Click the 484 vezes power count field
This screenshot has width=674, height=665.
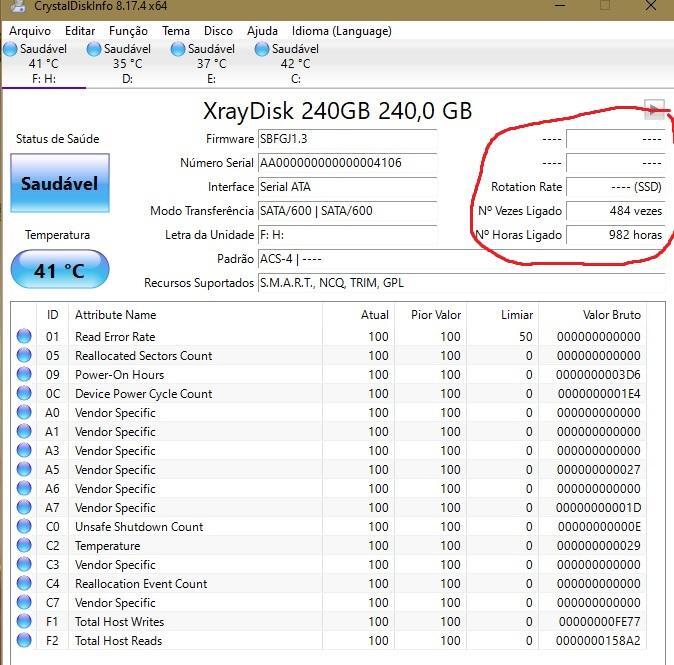616,211
